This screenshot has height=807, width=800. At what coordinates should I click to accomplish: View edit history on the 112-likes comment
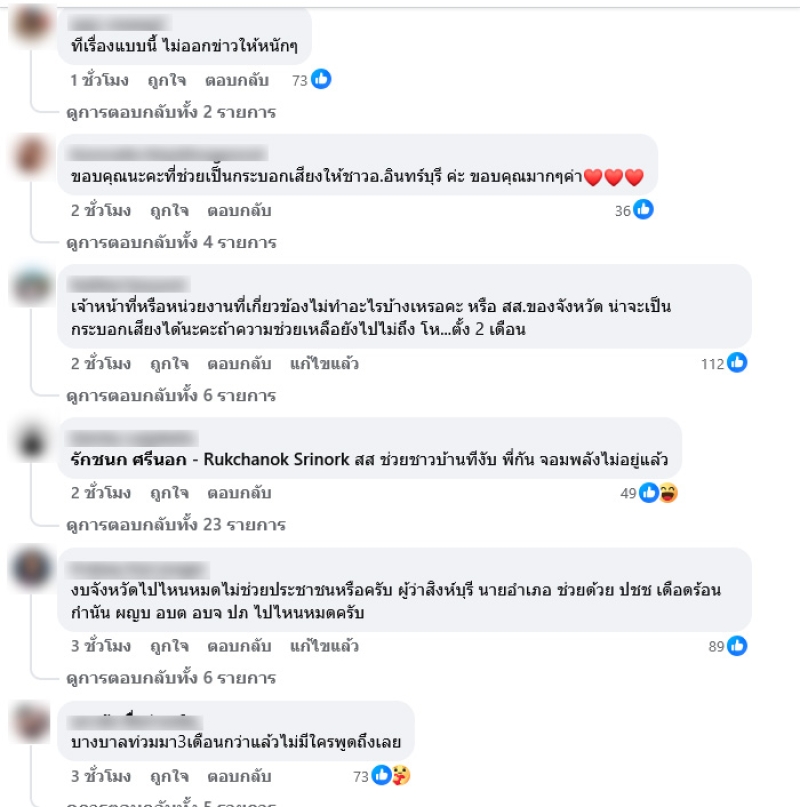324,364
